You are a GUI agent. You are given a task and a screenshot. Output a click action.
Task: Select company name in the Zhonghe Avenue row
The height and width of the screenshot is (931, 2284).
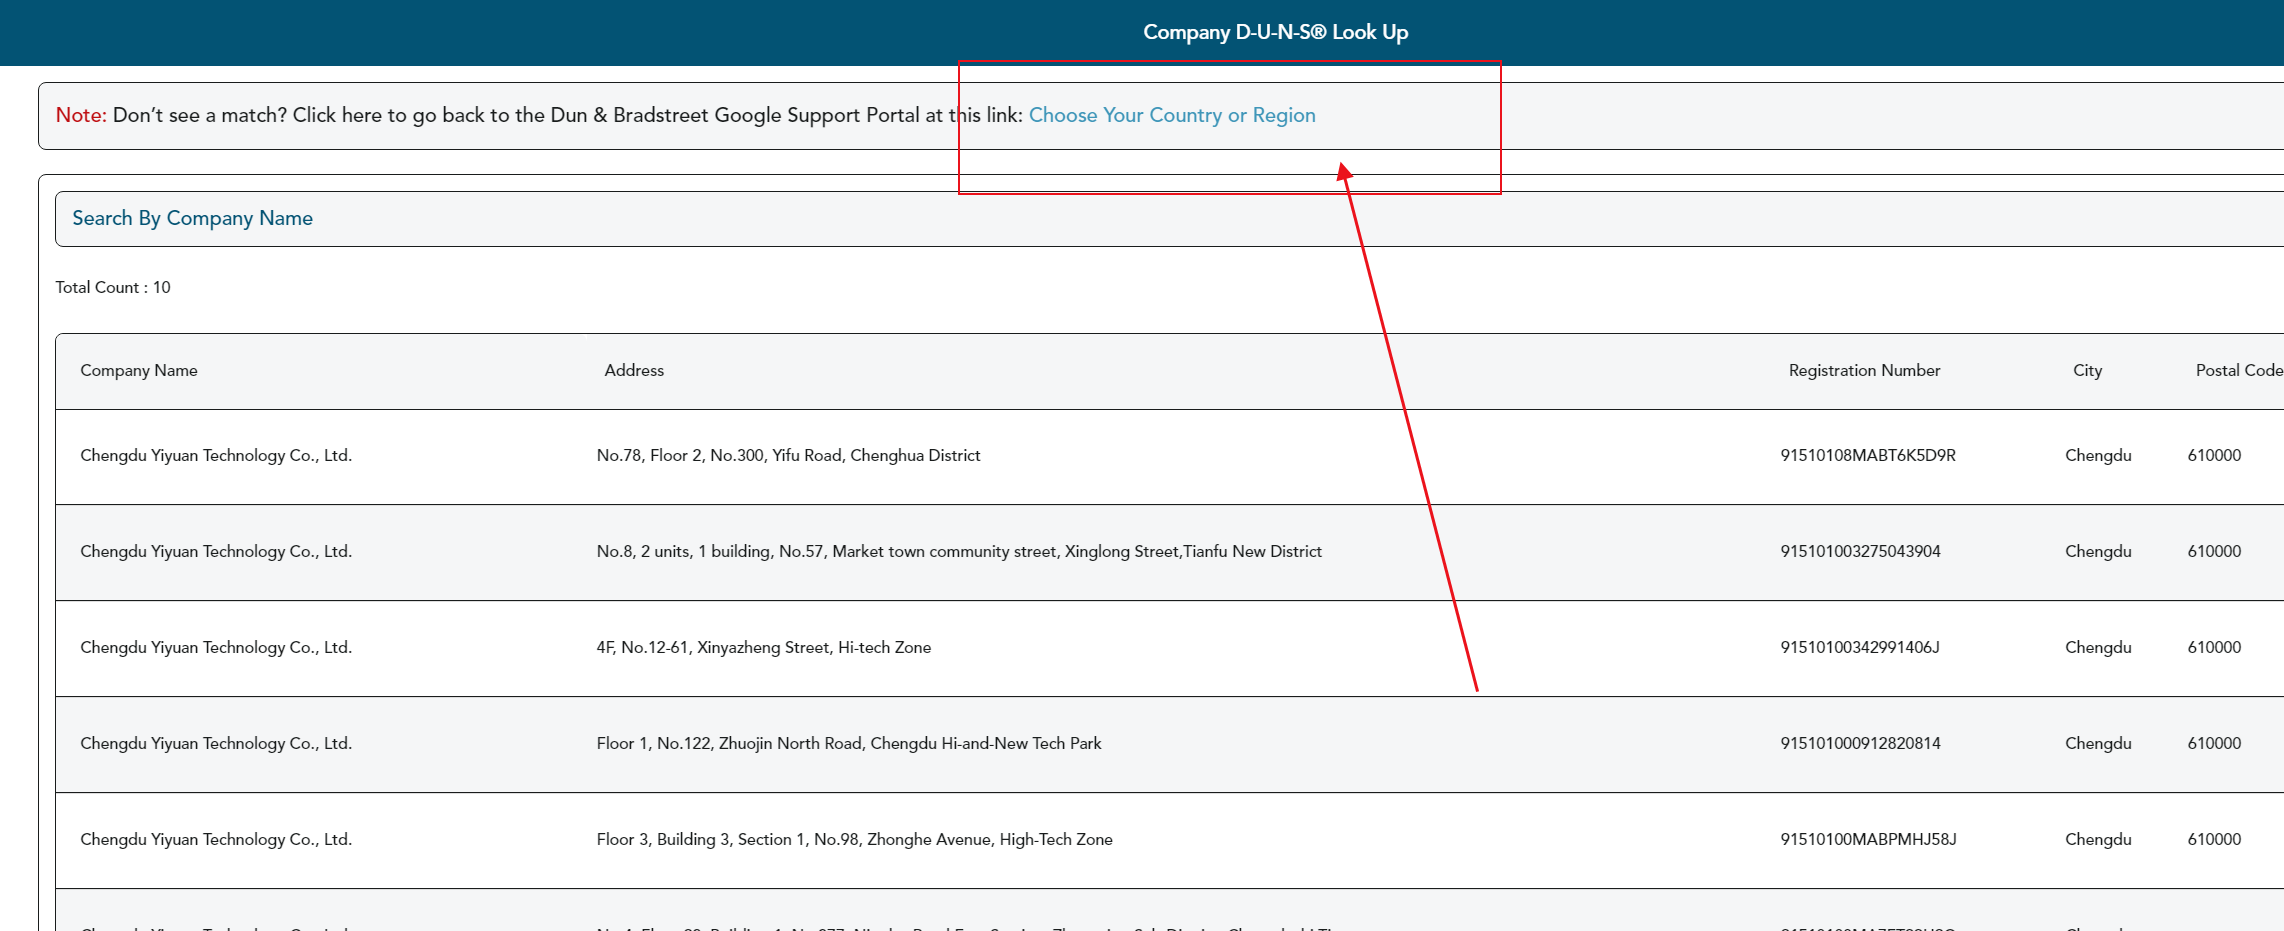click(x=216, y=839)
